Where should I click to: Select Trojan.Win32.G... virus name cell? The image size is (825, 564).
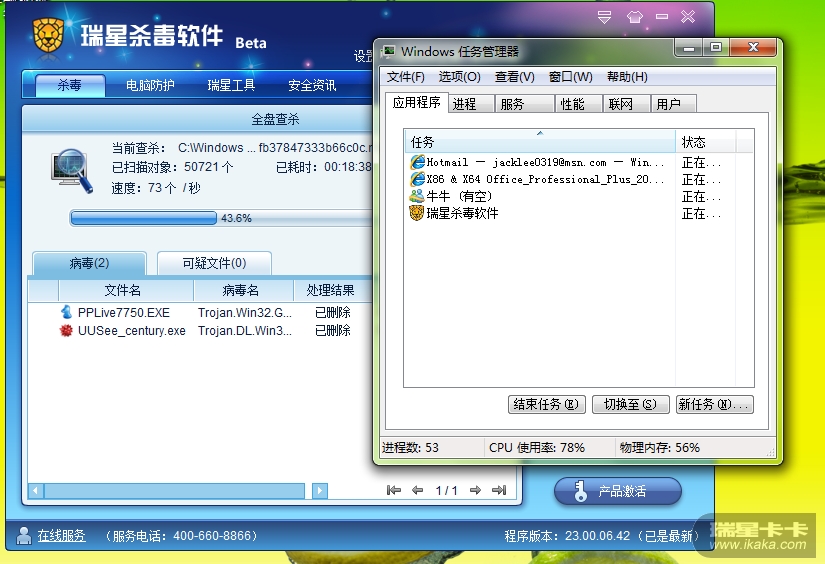click(x=245, y=313)
